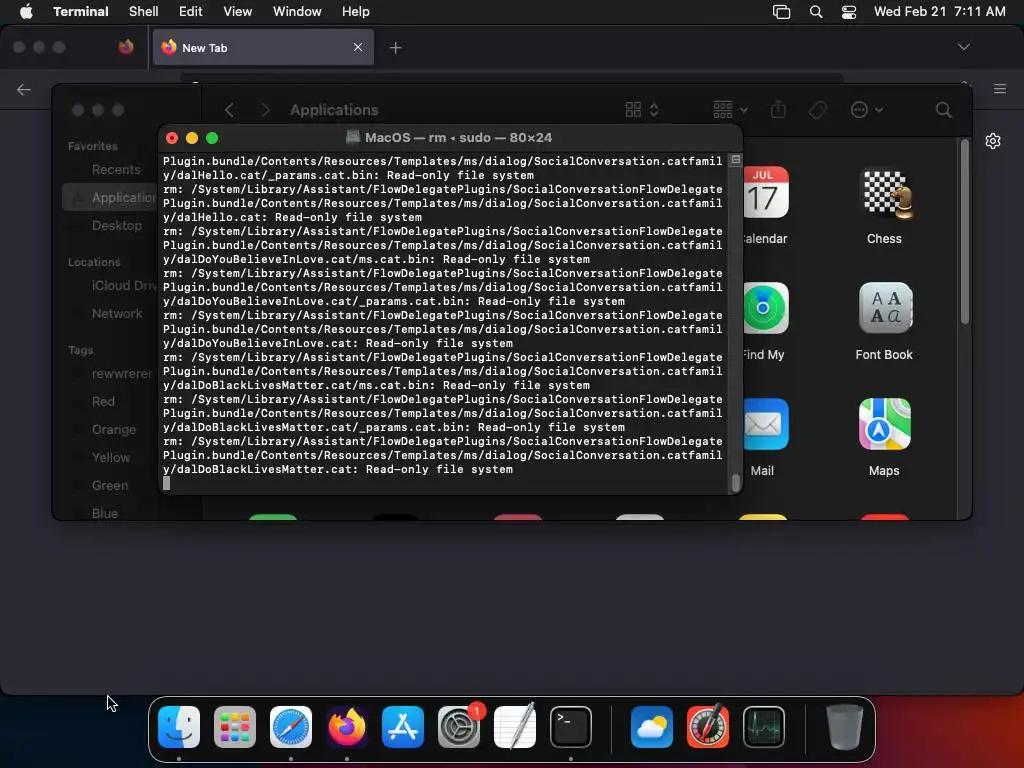Open Finder action ellipsis dropdown
The image size is (1024, 768).
coord(867,110)
